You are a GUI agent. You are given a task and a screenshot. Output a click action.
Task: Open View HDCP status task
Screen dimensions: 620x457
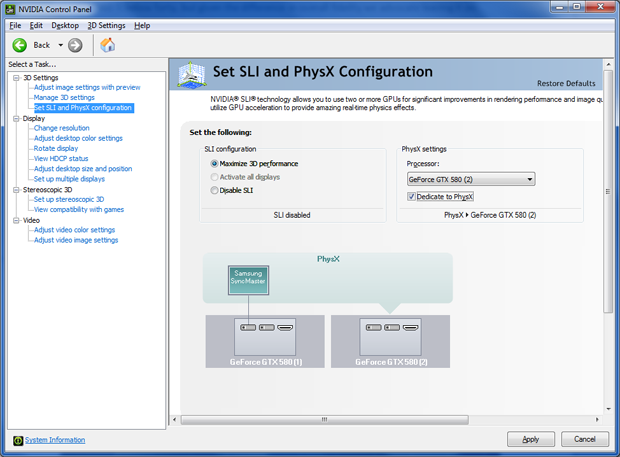pos(61,159)
